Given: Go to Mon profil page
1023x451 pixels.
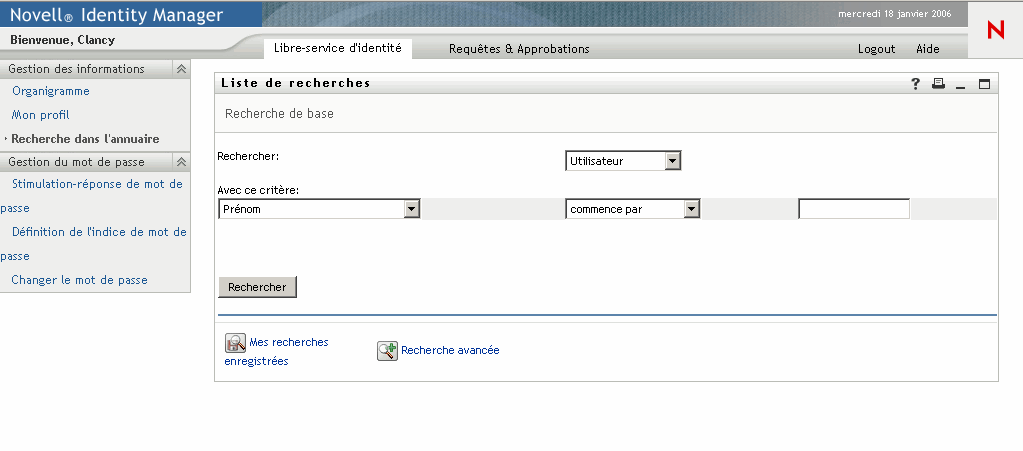Looking at the screenshot, I should [x=40, y=115].
